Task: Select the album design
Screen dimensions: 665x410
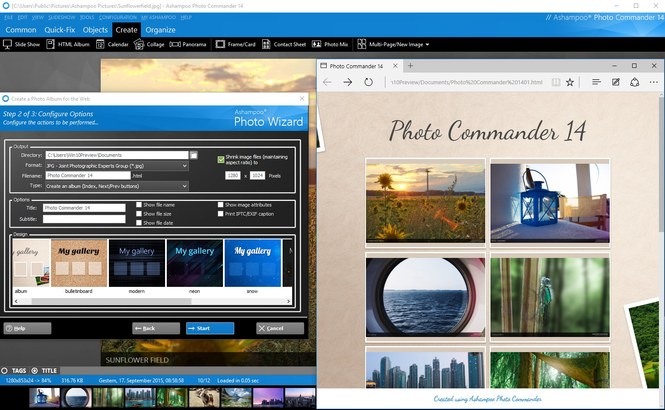Action: (x=31, y=267)
